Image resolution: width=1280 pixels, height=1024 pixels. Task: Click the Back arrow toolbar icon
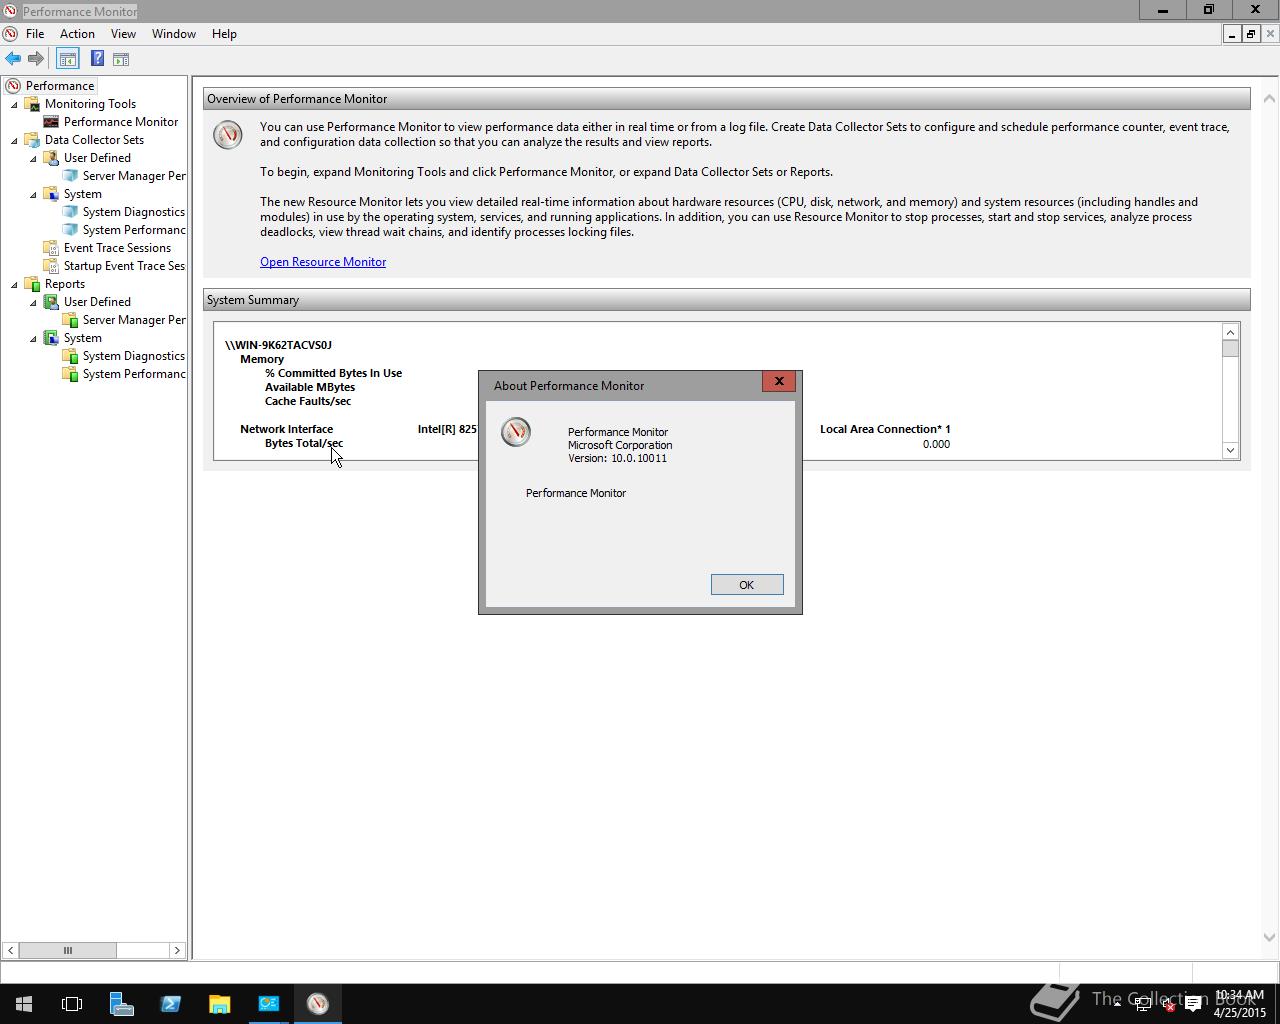coord(13,59)
